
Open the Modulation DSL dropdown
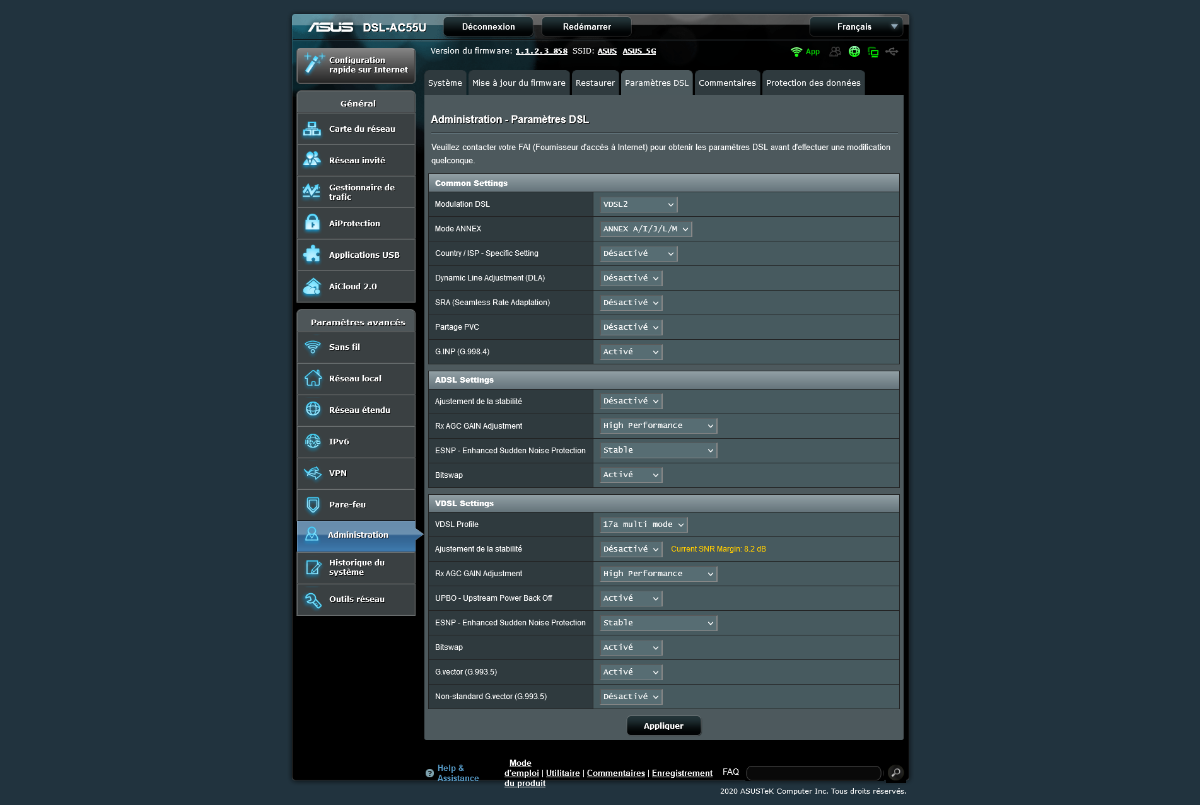pos(638,204)
